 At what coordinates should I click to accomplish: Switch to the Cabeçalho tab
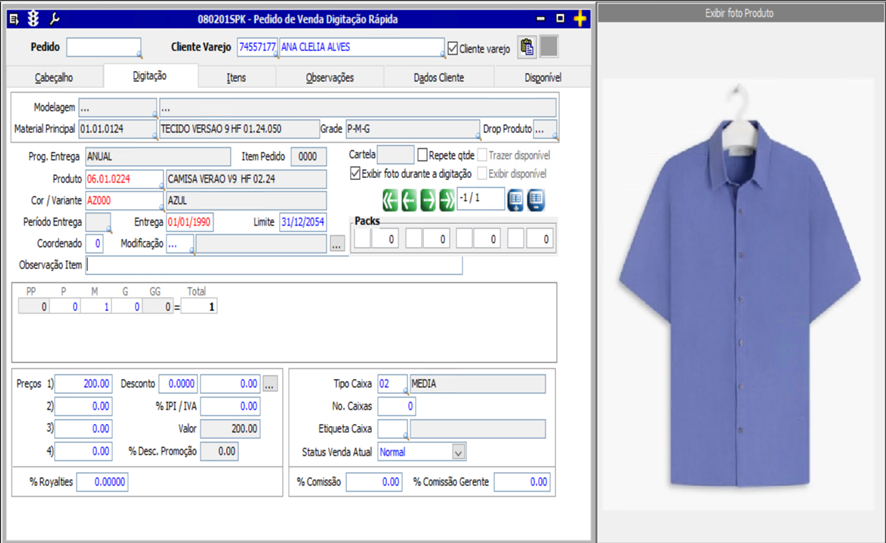coord(53,77)
